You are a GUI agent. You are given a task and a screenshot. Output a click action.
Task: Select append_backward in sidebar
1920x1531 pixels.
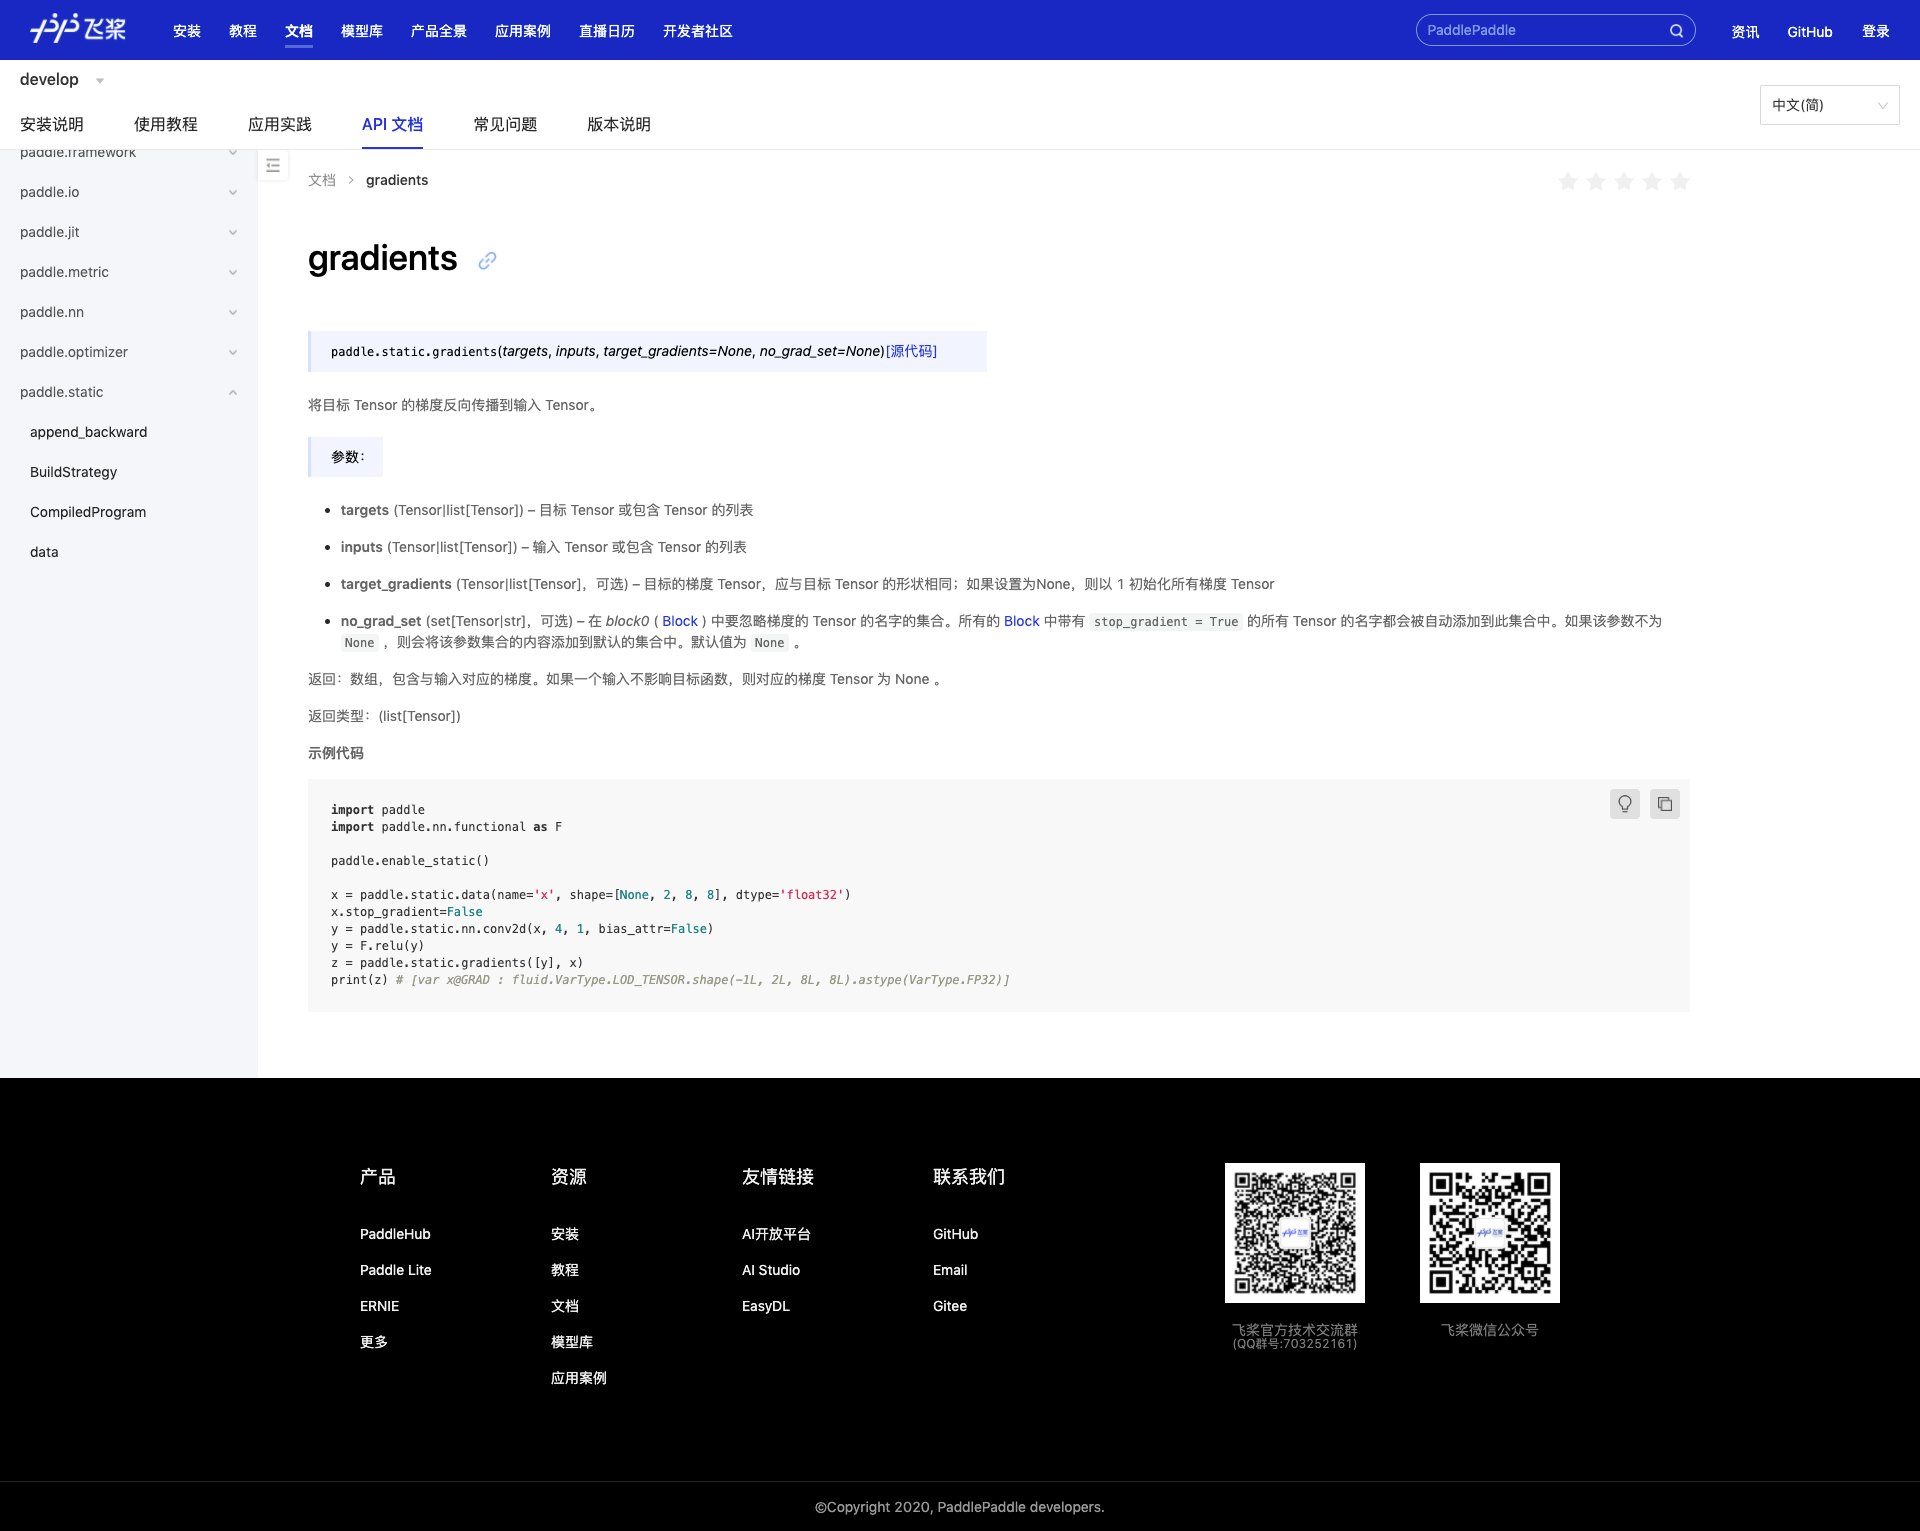pos(88,432)
